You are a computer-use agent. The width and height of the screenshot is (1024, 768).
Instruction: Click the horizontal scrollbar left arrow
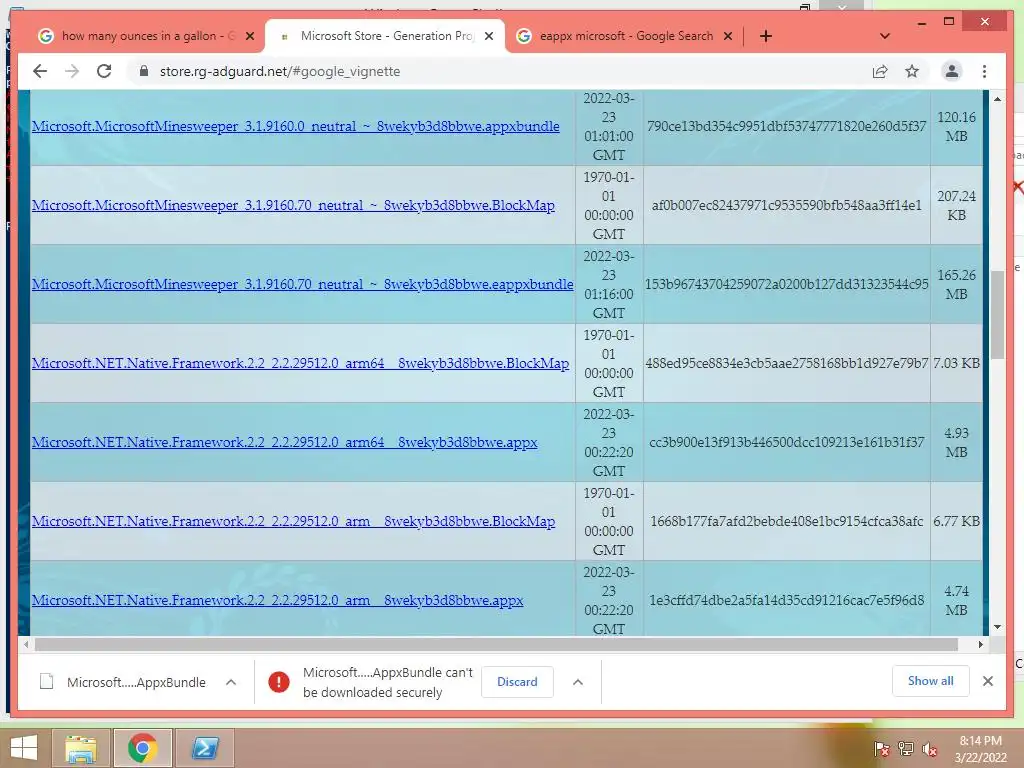(x=25, y=645)
